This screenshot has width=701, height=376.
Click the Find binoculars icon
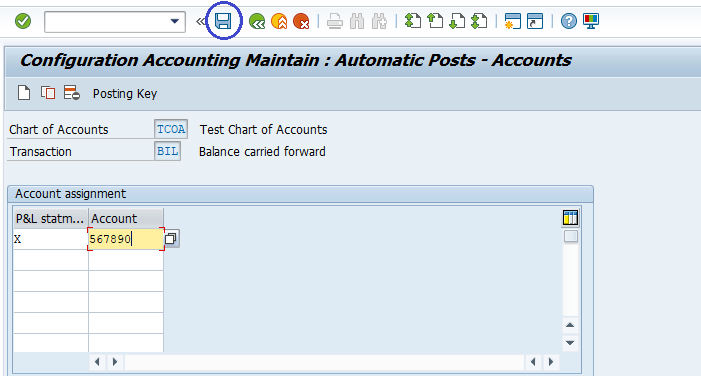coord(357,21)
